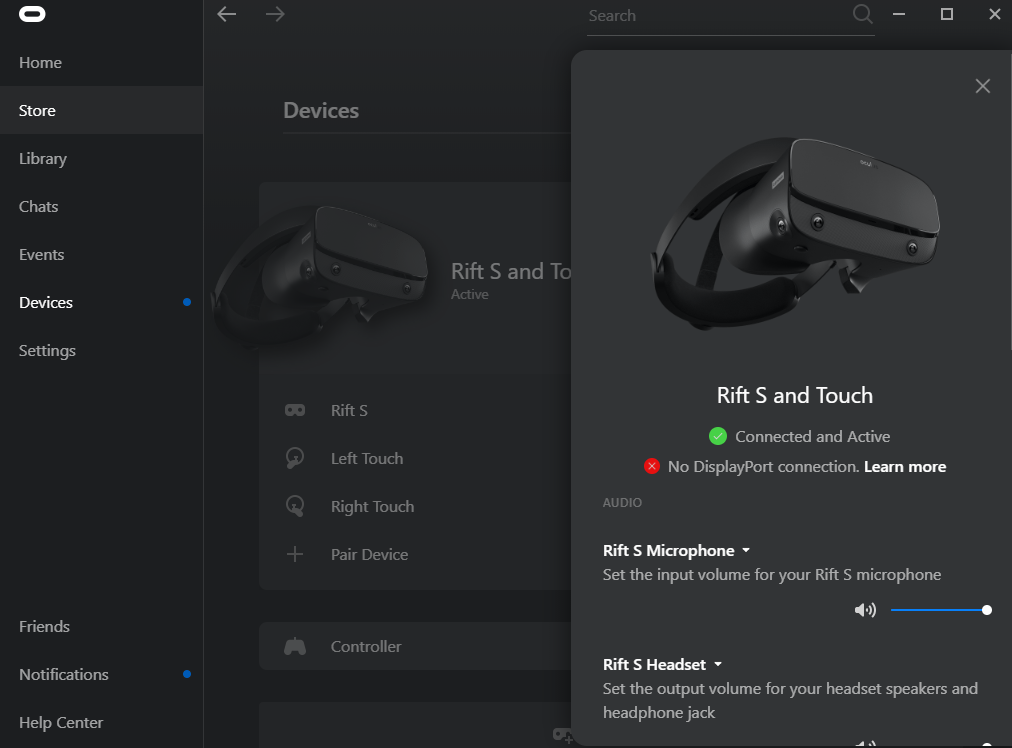Click the search magnifier icon
This screenshot has height=748, width=1012.
click(x=862, y=15)
